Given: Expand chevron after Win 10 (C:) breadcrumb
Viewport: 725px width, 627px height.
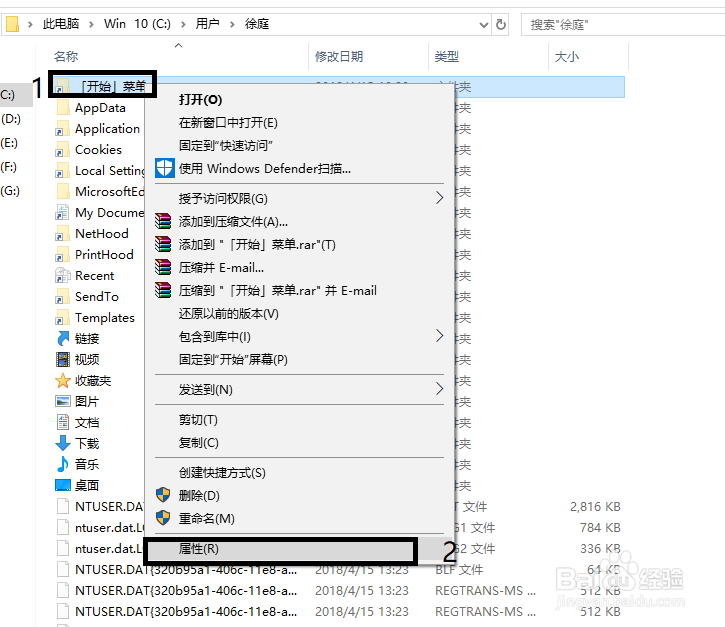Looking at the screenshot, I should click(x=183, y=24).
